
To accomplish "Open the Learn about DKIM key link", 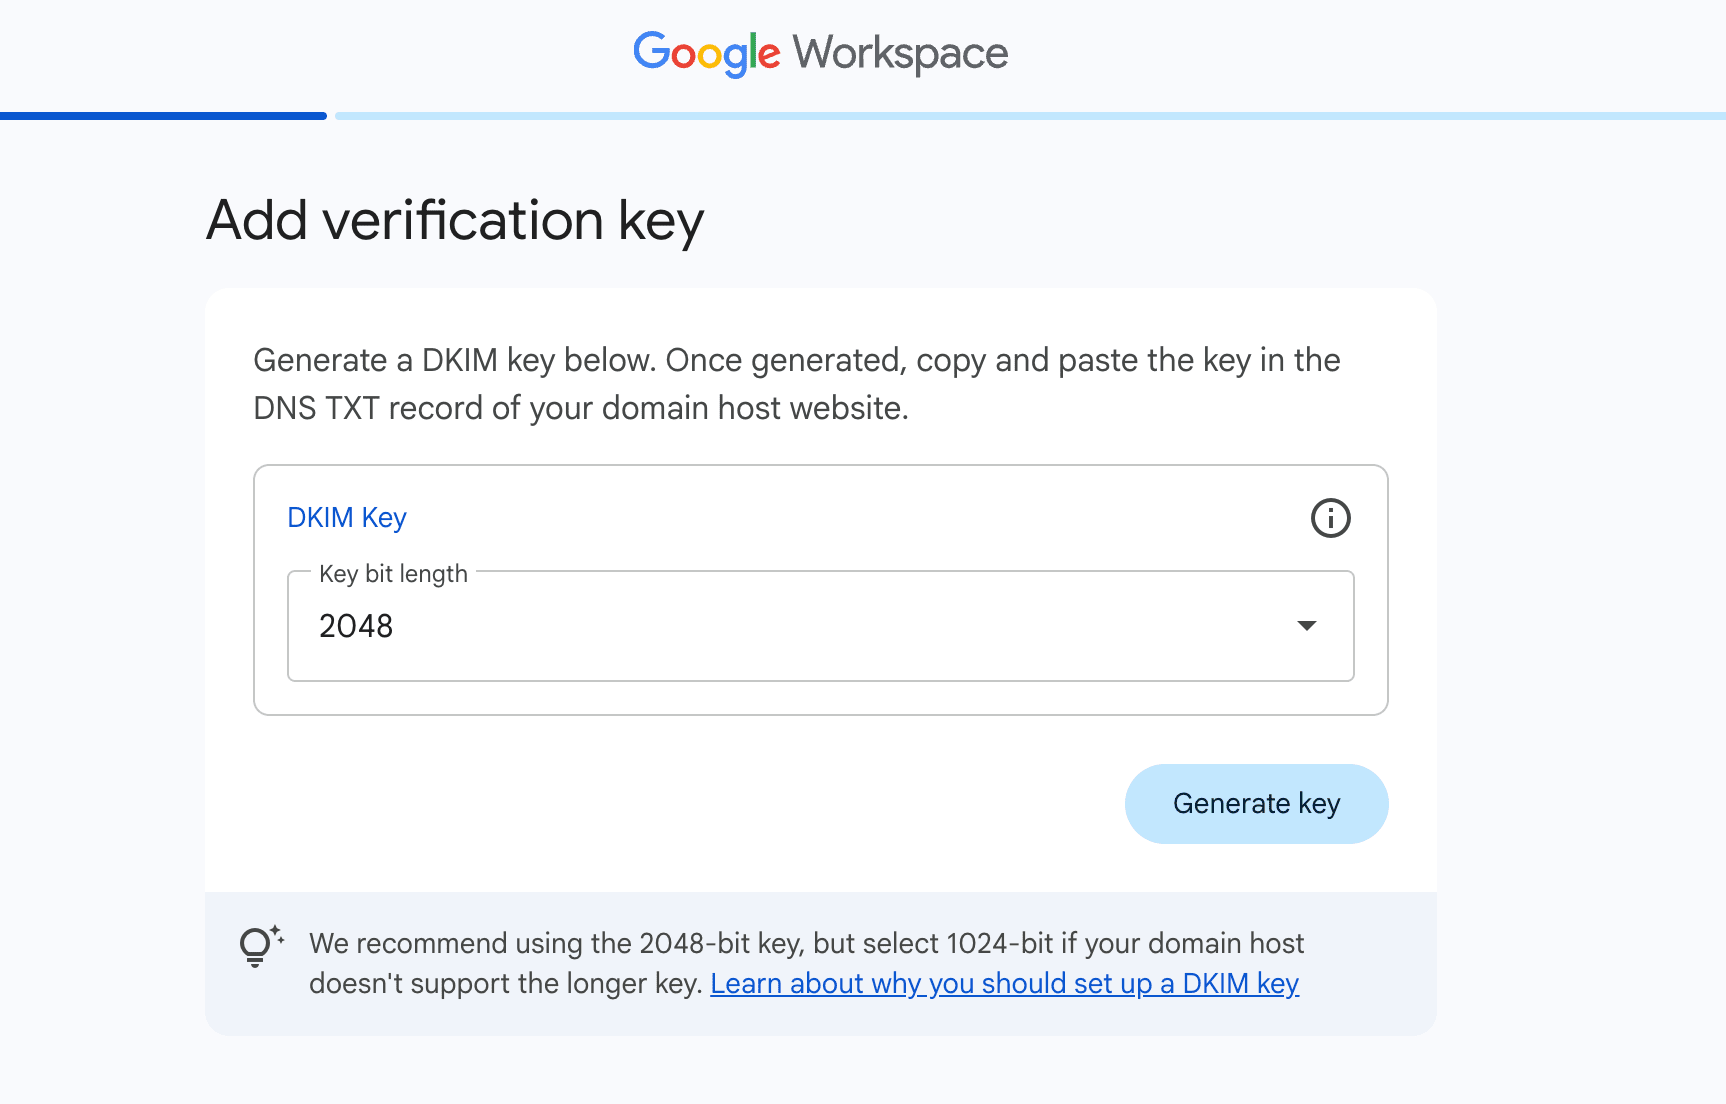I will [1004, 984].
